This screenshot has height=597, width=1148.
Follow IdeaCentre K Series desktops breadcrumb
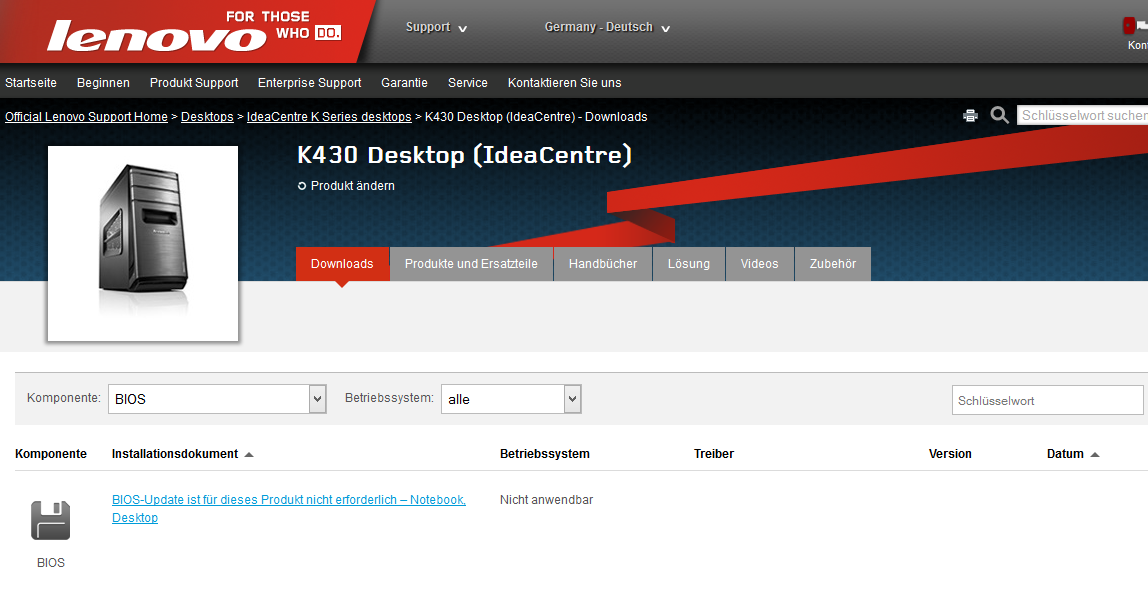point(329,116)
